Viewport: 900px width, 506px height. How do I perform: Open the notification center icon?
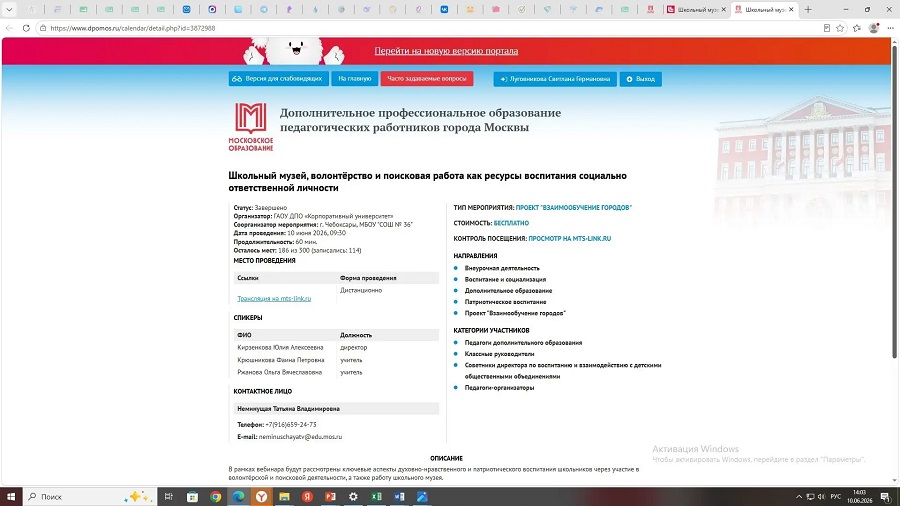coord(886,497)
